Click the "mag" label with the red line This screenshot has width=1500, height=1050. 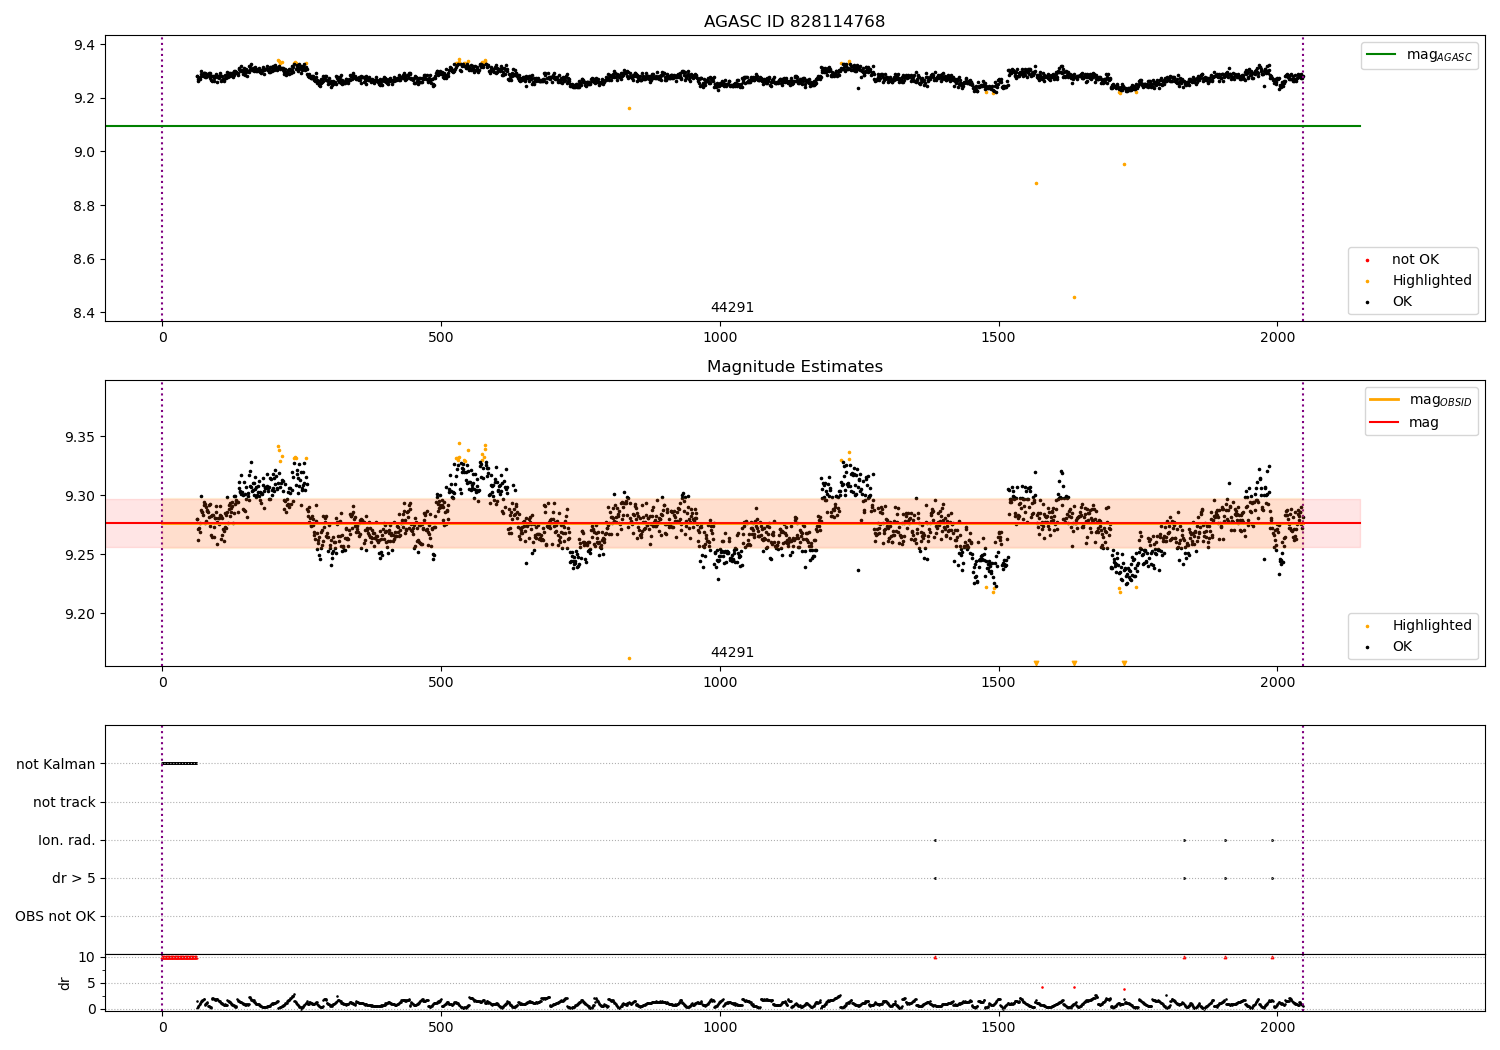point(1424,423)
